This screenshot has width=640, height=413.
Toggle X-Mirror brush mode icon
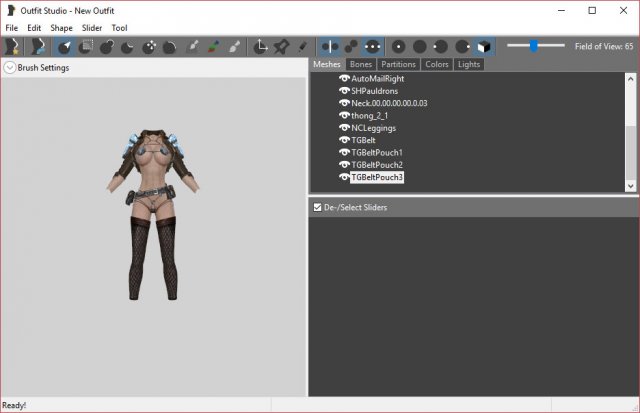tap(331, 46)
